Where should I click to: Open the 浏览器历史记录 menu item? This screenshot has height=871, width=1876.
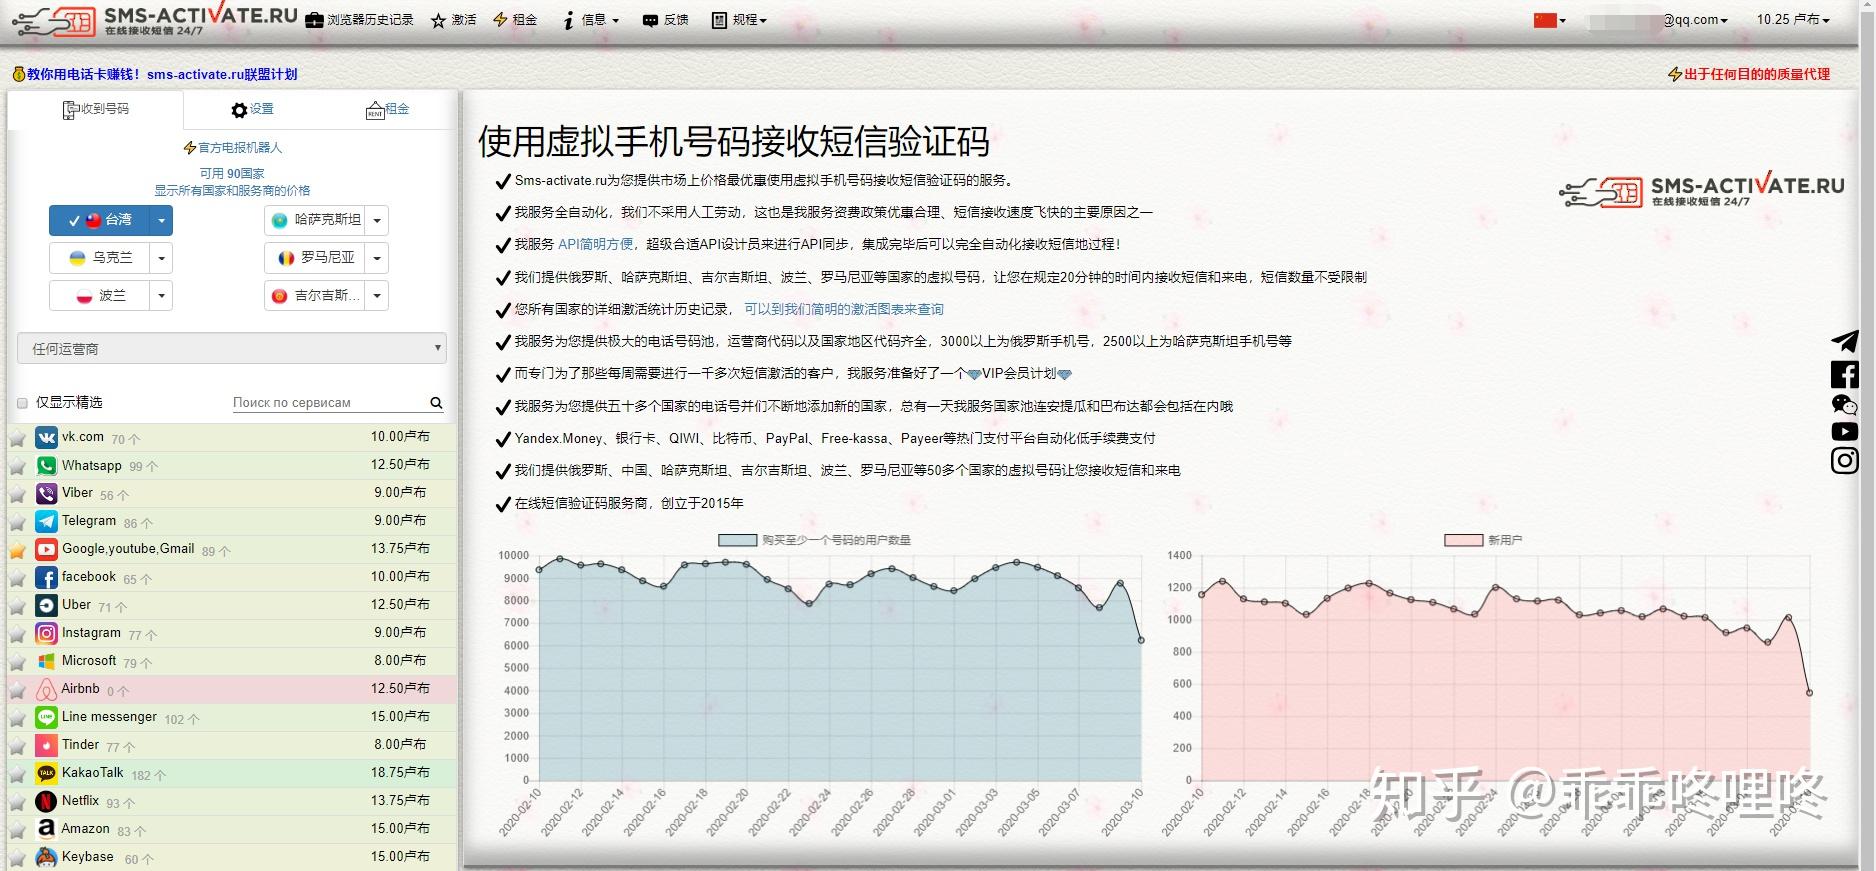coord(360,20)
